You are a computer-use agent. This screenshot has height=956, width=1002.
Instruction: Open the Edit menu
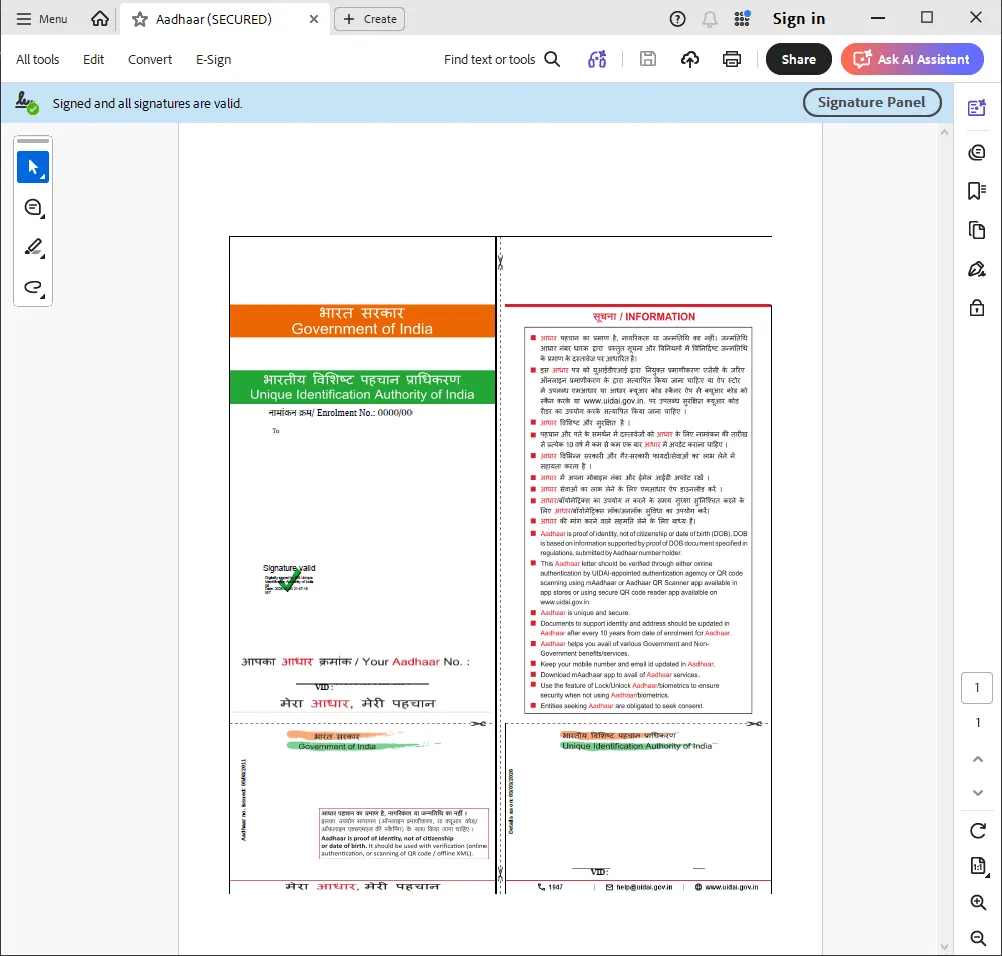click(x=93, y=59)
